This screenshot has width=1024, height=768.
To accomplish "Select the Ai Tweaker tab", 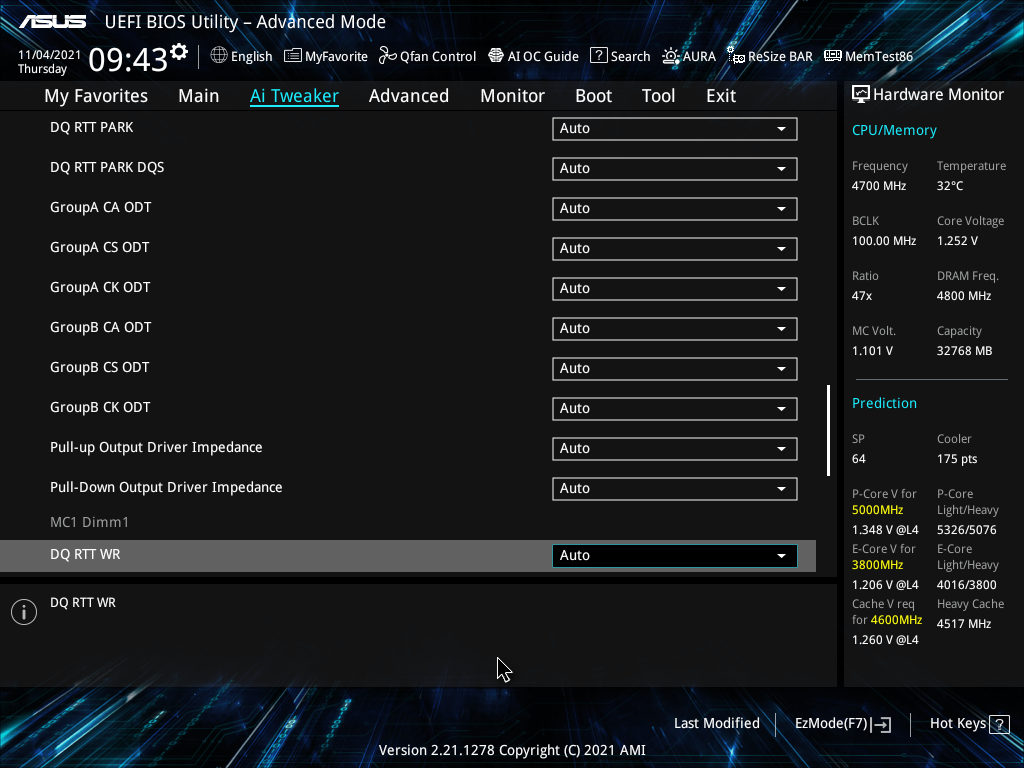I will tap(294, 96).
